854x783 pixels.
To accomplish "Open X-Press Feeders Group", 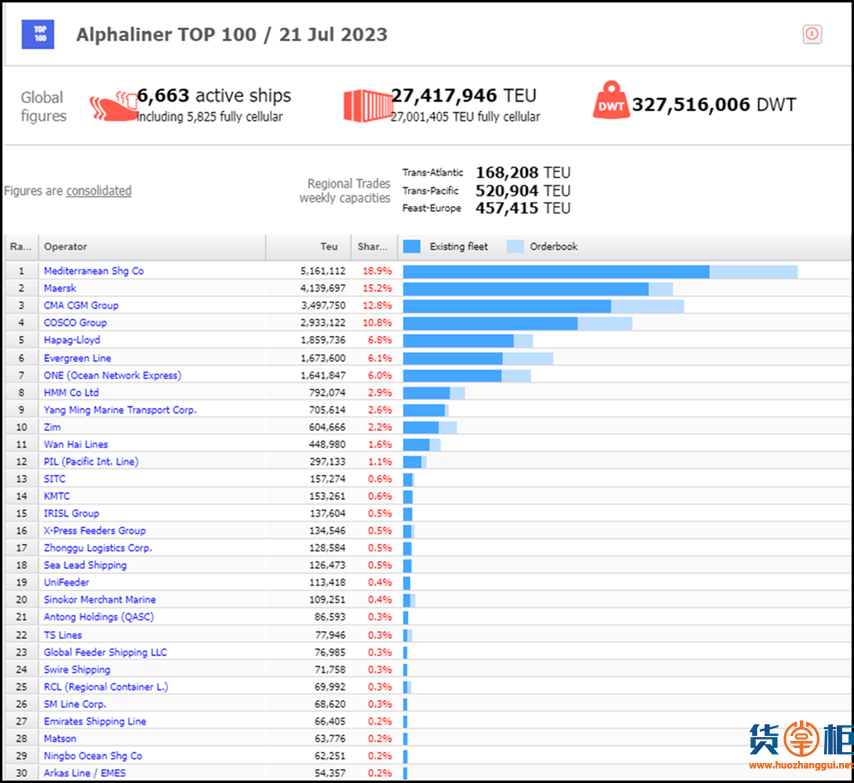I will [x=95, y=531].
